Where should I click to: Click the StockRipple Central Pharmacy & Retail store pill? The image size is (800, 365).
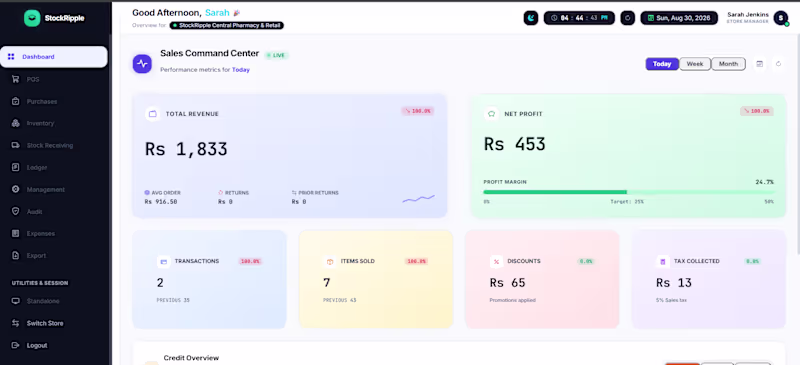pos(227,25)
